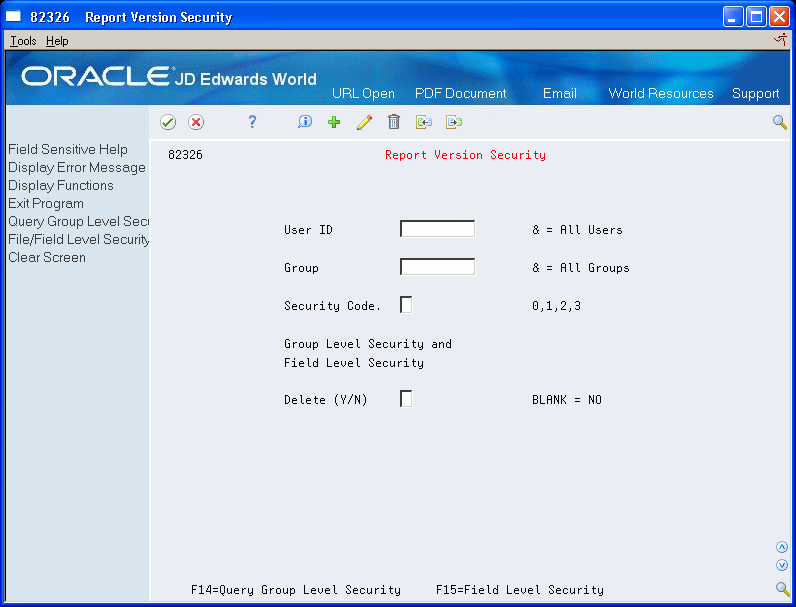Click the trash can Delete icon

pyautogui.click(x=394, y=122)
